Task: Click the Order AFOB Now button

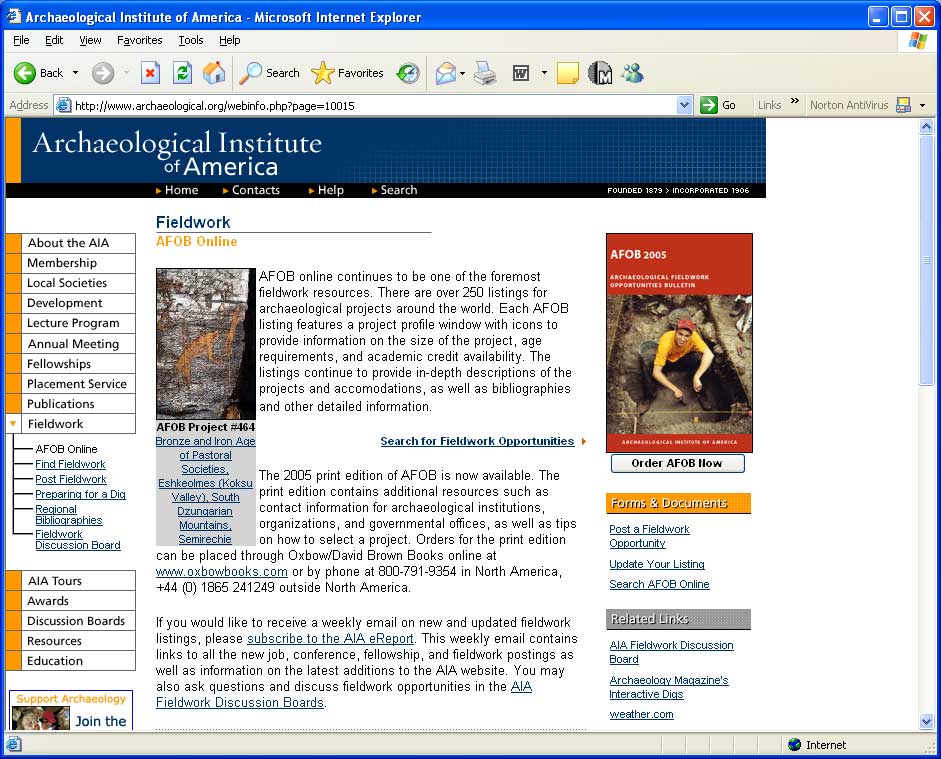Action: (x=678, y=463)
